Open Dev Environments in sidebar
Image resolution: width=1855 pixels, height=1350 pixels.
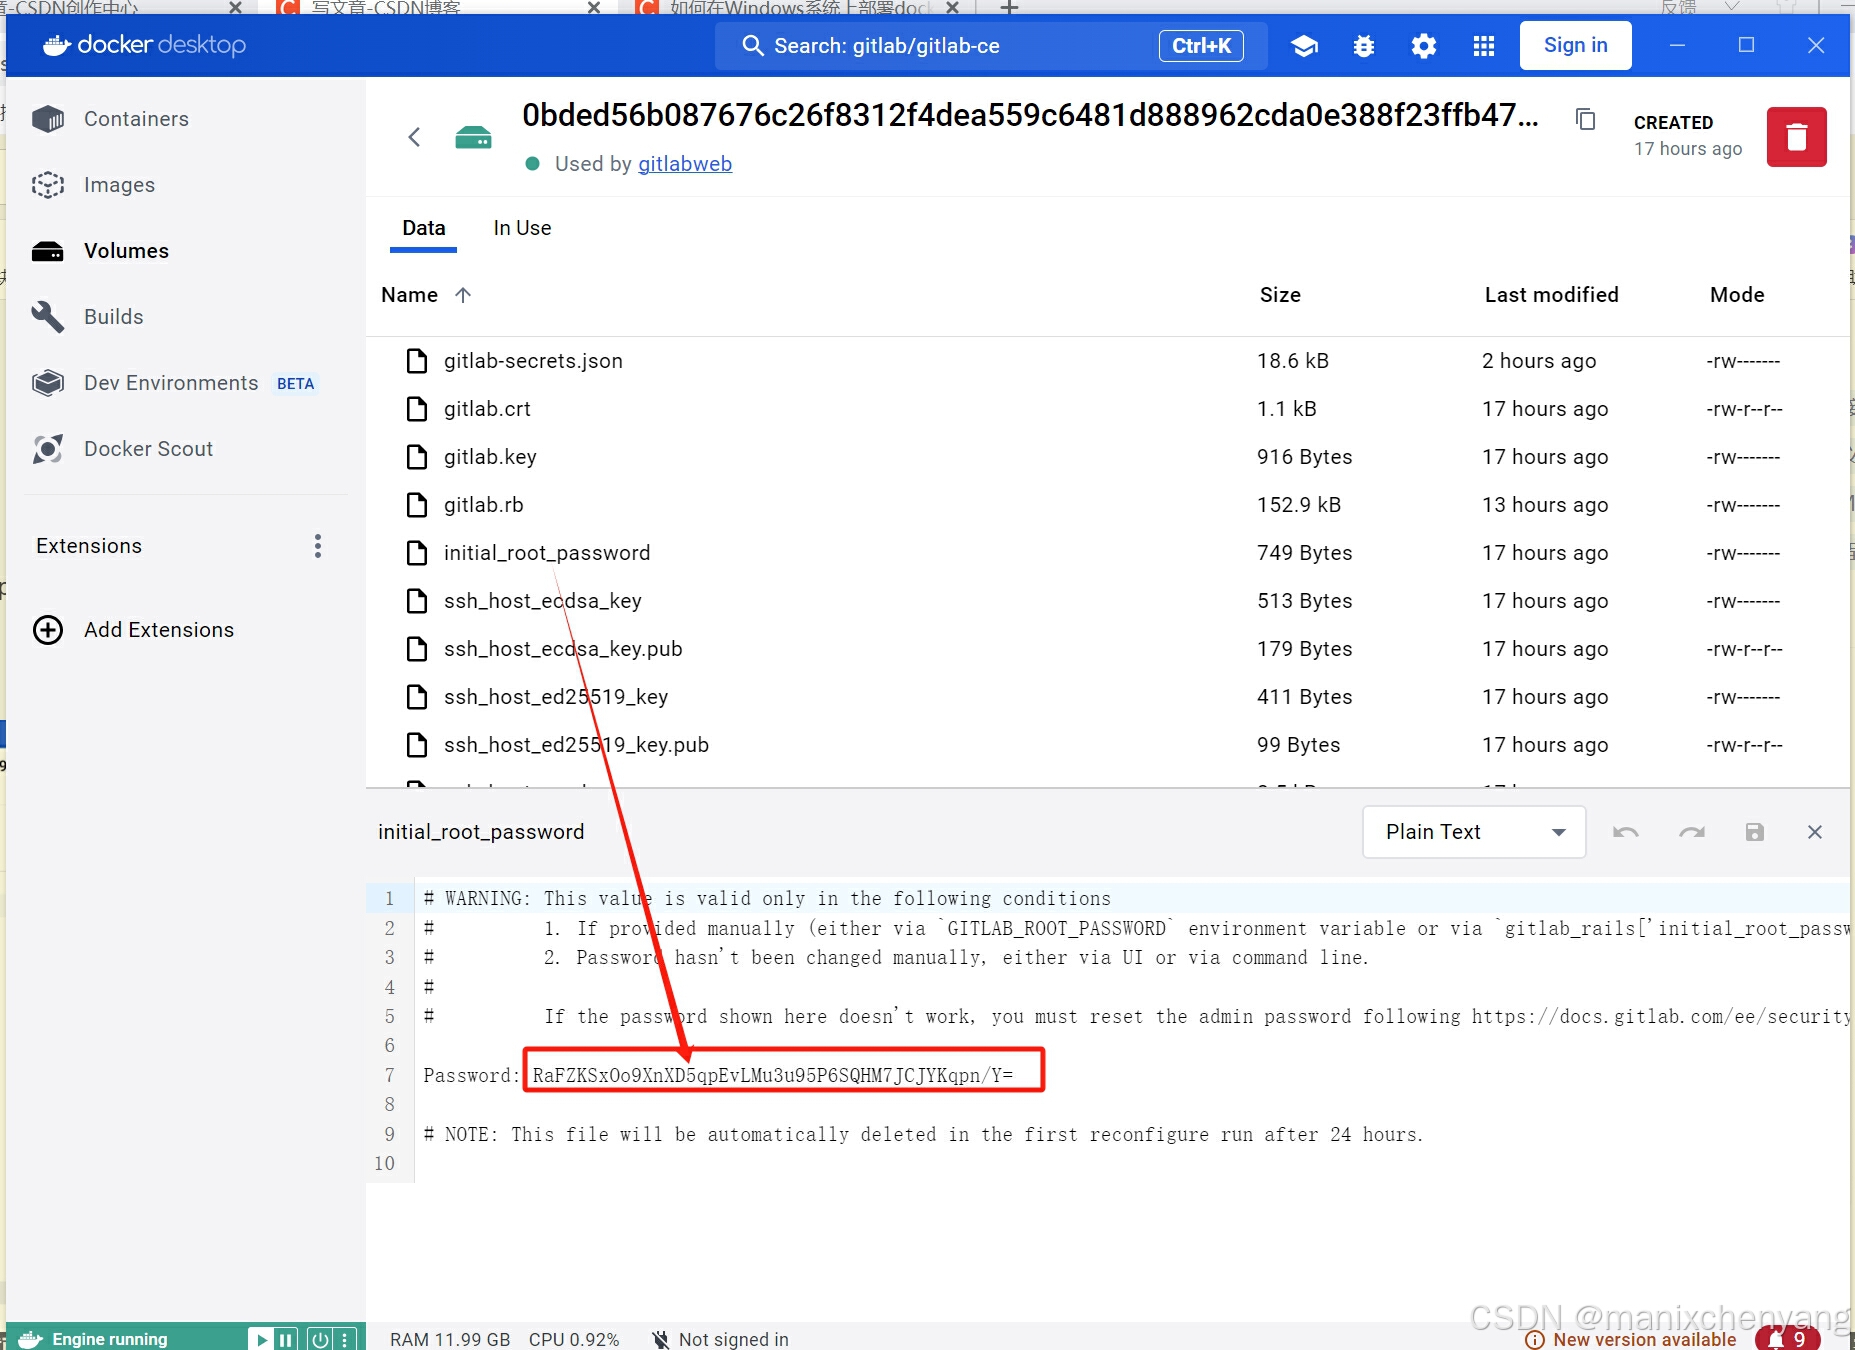coord(171,383)
